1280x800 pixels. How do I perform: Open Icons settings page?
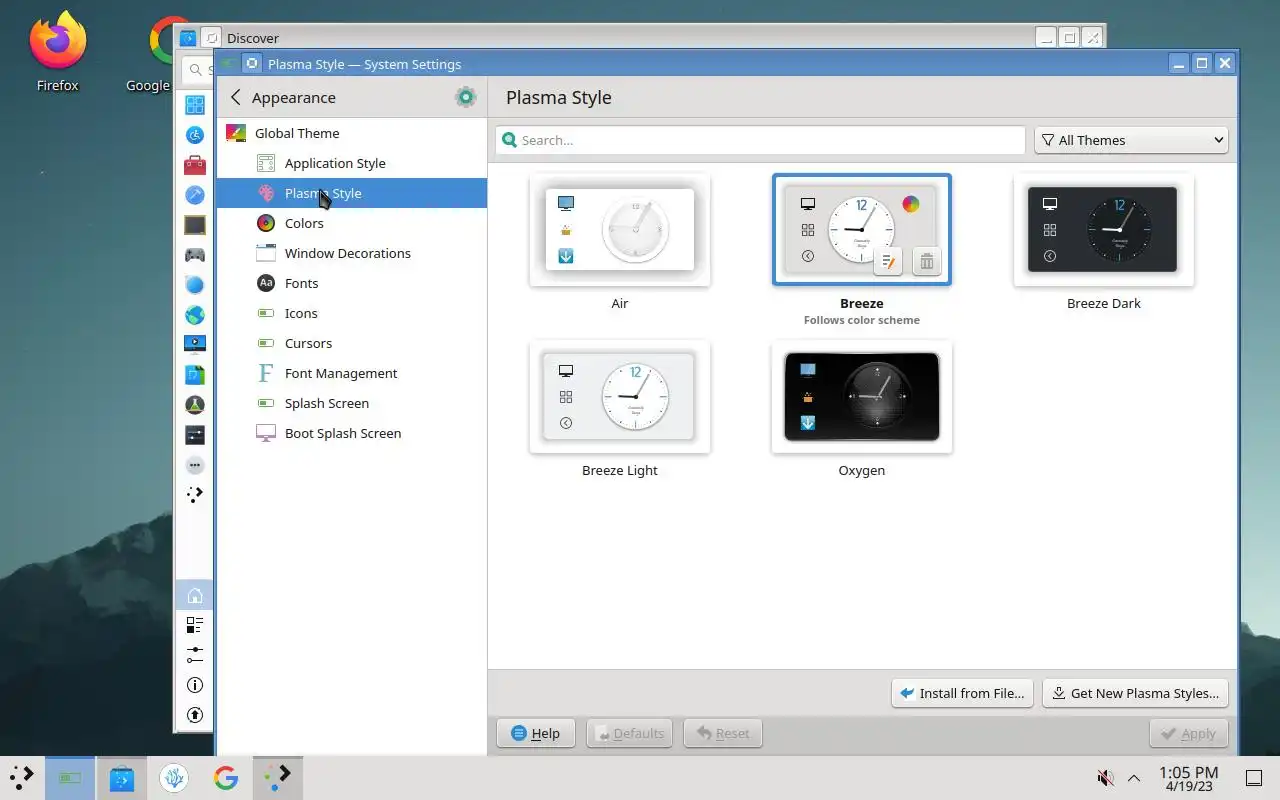coord(351,313)
